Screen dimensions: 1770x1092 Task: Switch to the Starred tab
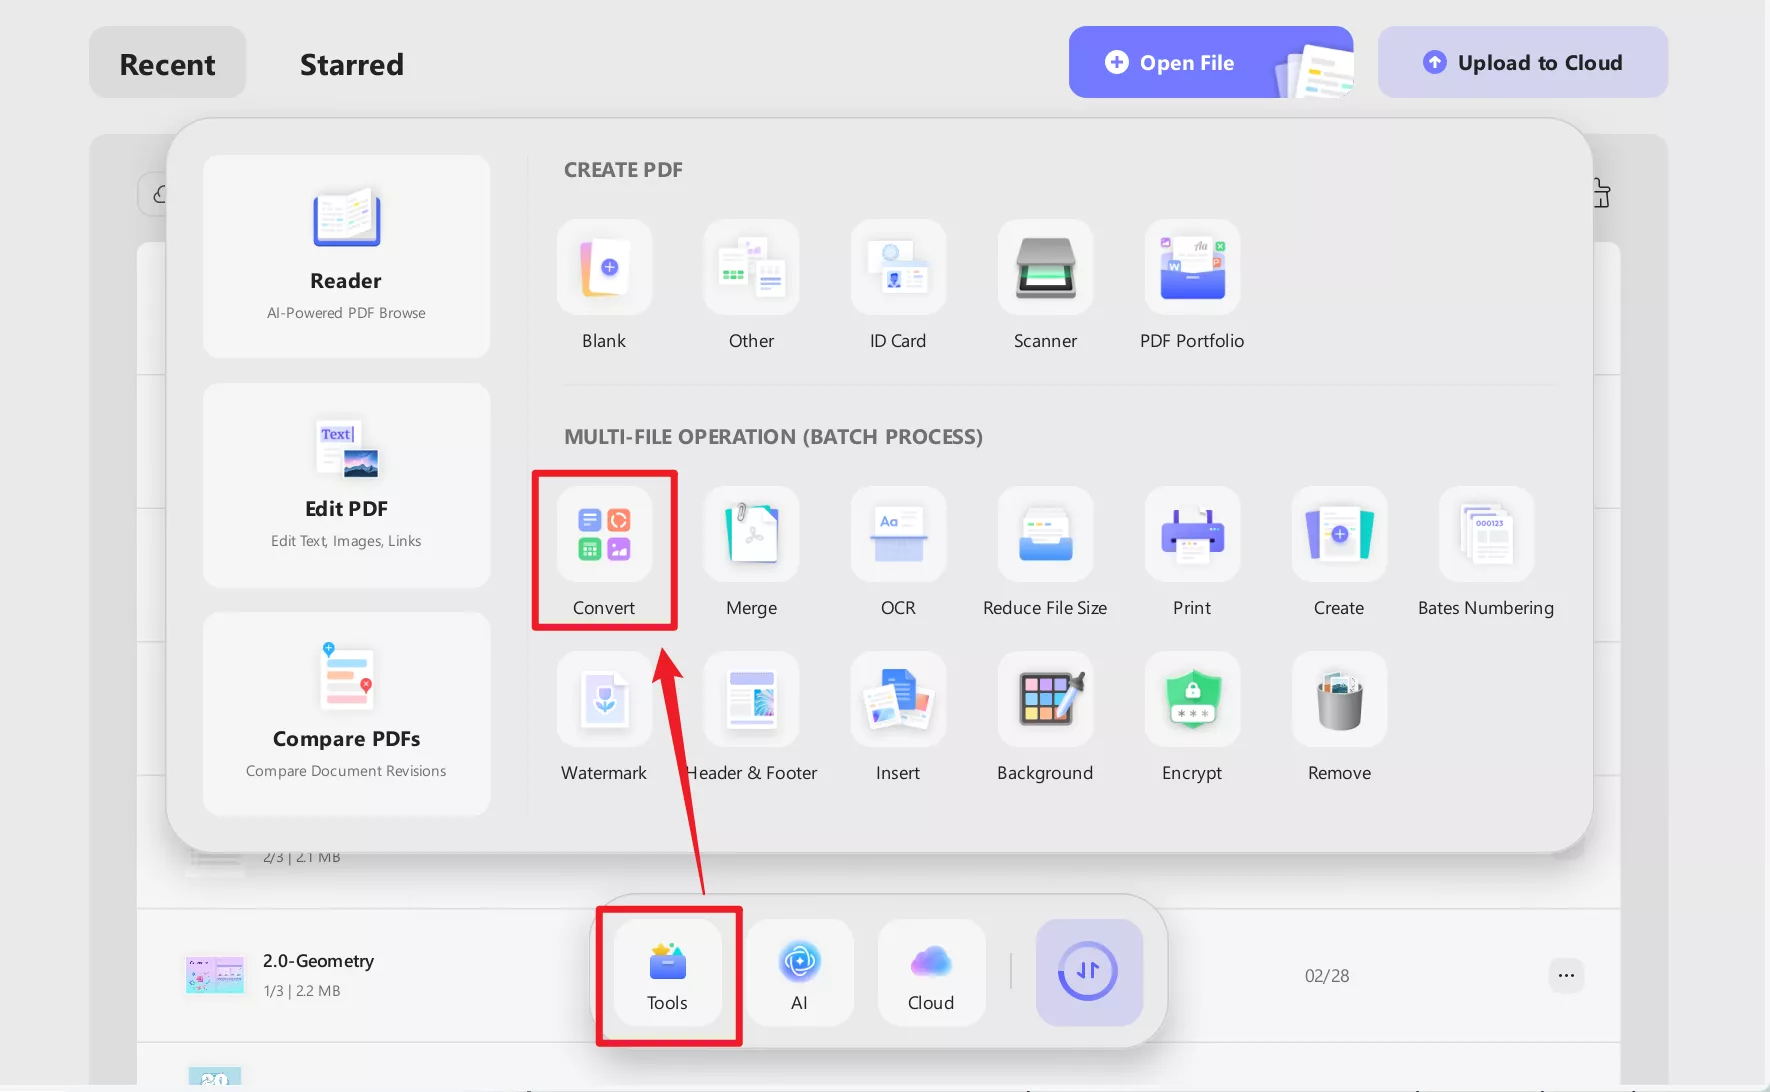coord(352,64)
